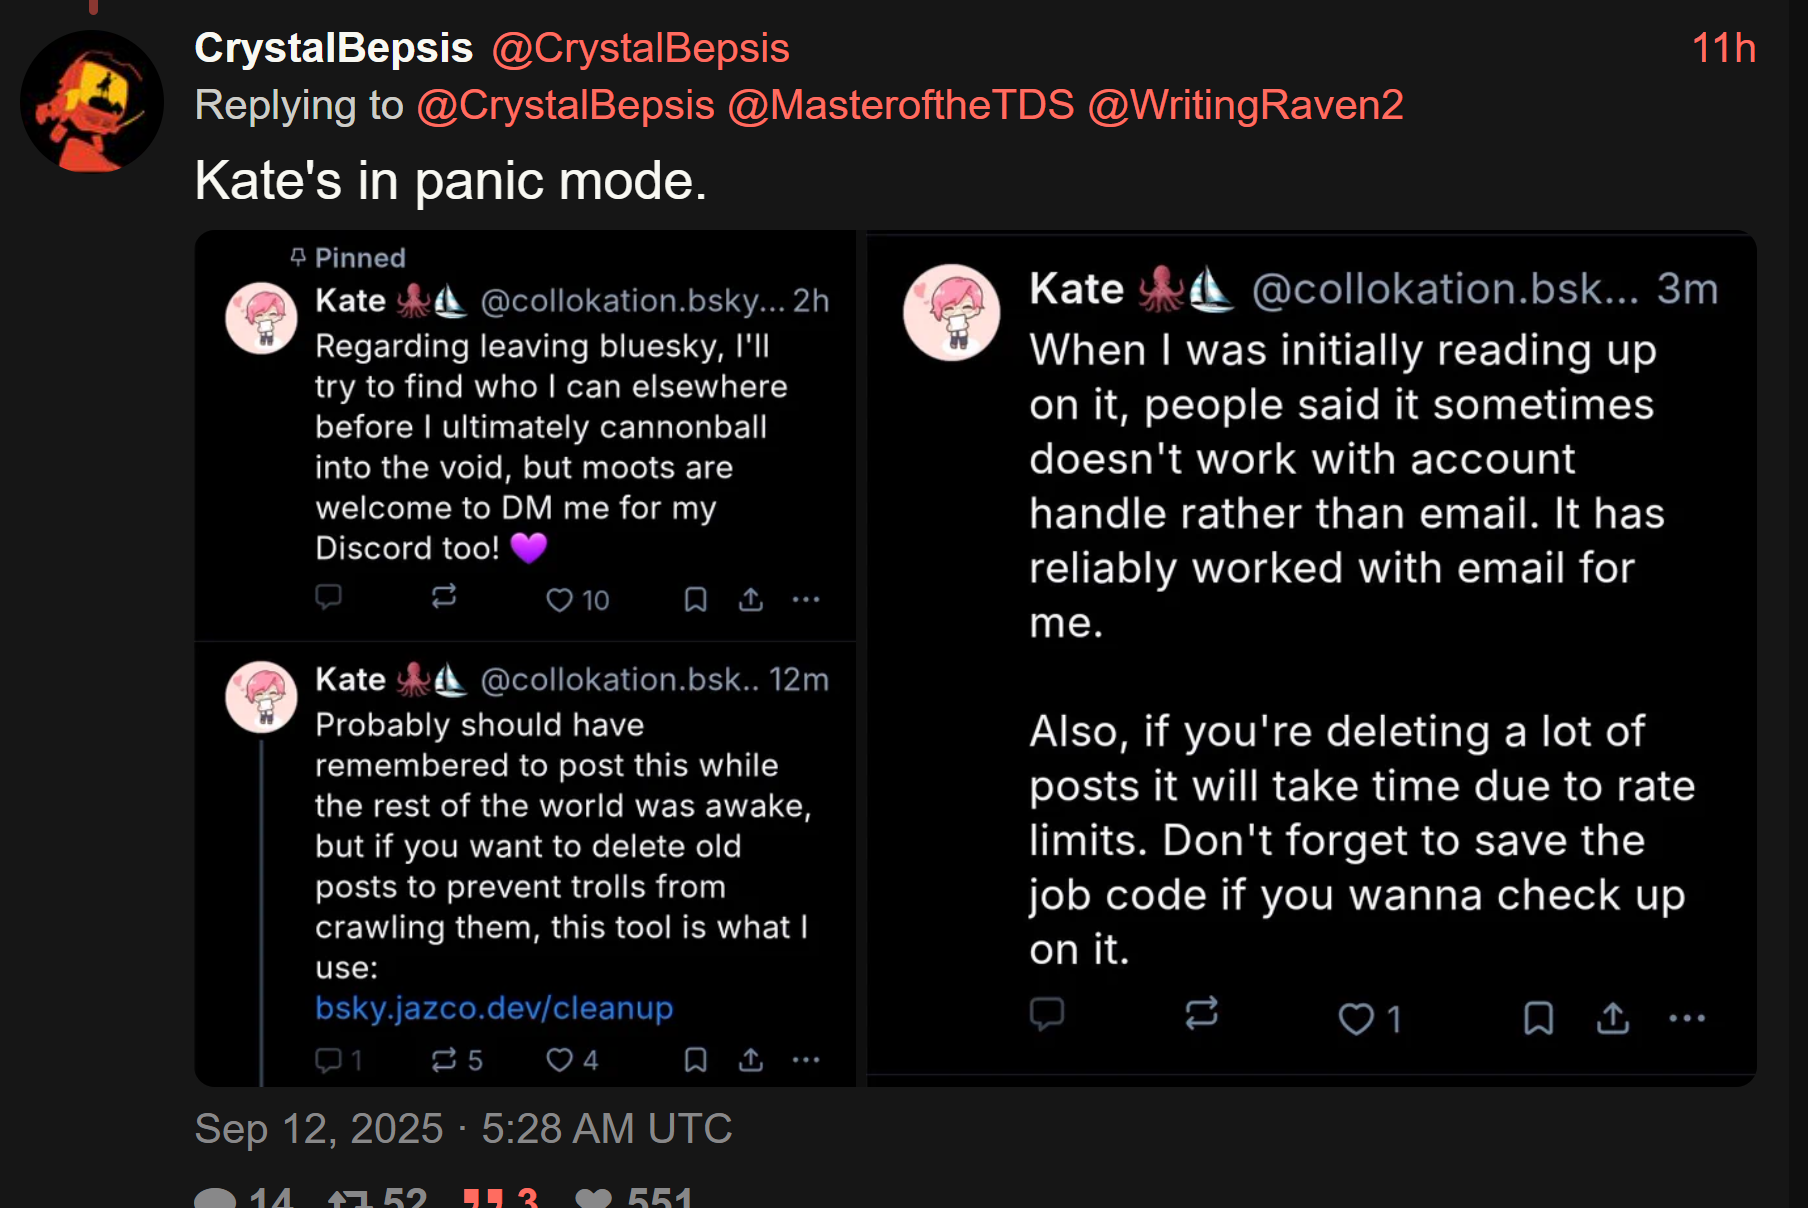Click the 11h timestamp link
Viewport: 1808px width, 1208px height.
point(1723,48)
